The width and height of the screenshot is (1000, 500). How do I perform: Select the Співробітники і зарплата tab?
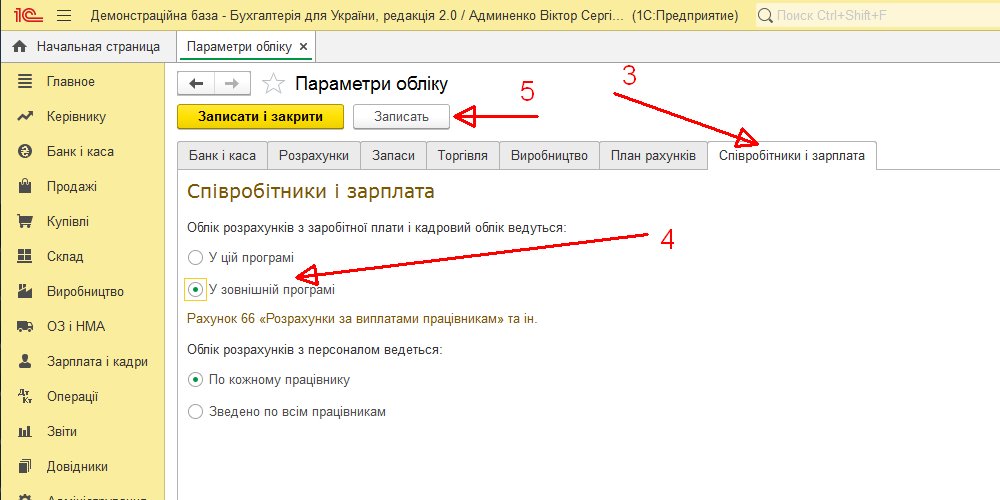[791, 156]
